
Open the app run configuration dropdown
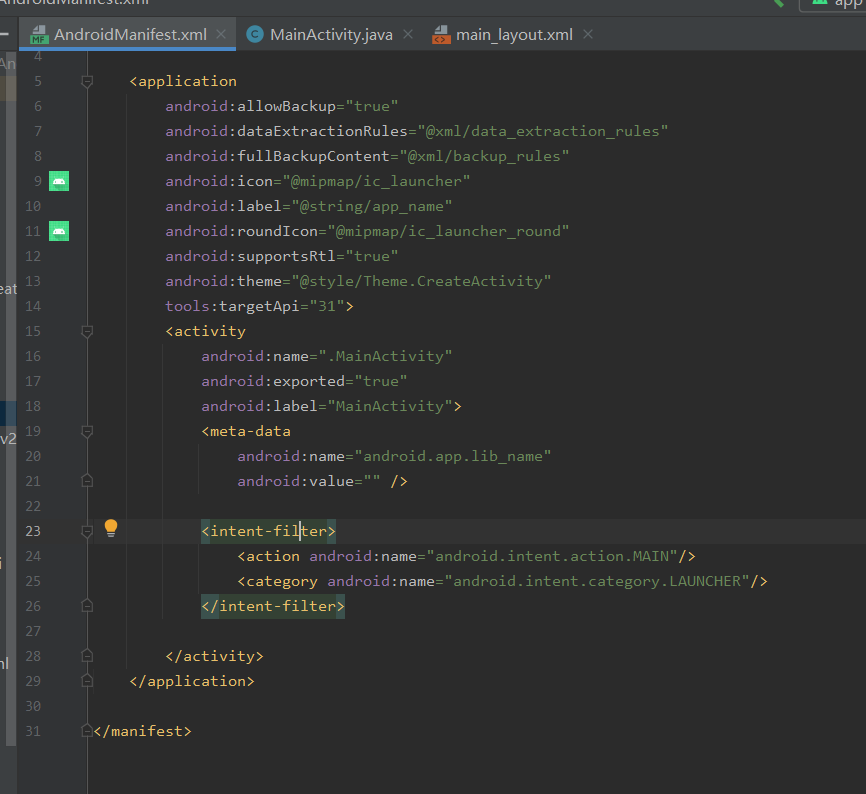[x=835, y=3]
